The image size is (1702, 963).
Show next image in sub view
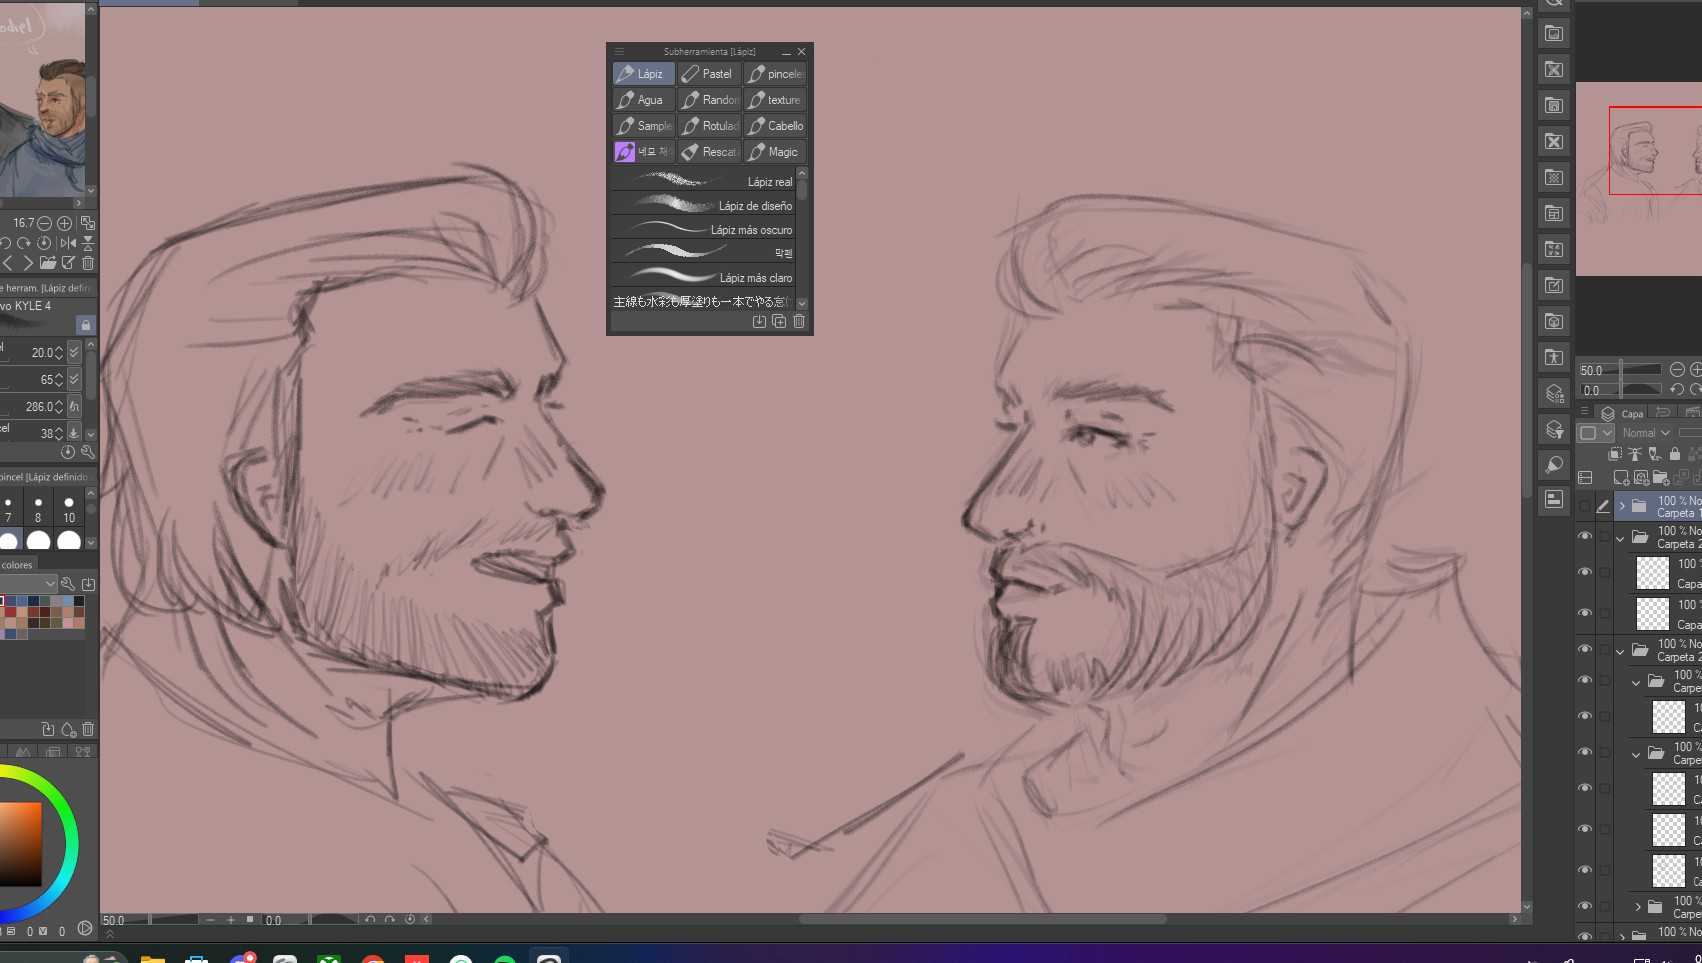pos(28,263)
